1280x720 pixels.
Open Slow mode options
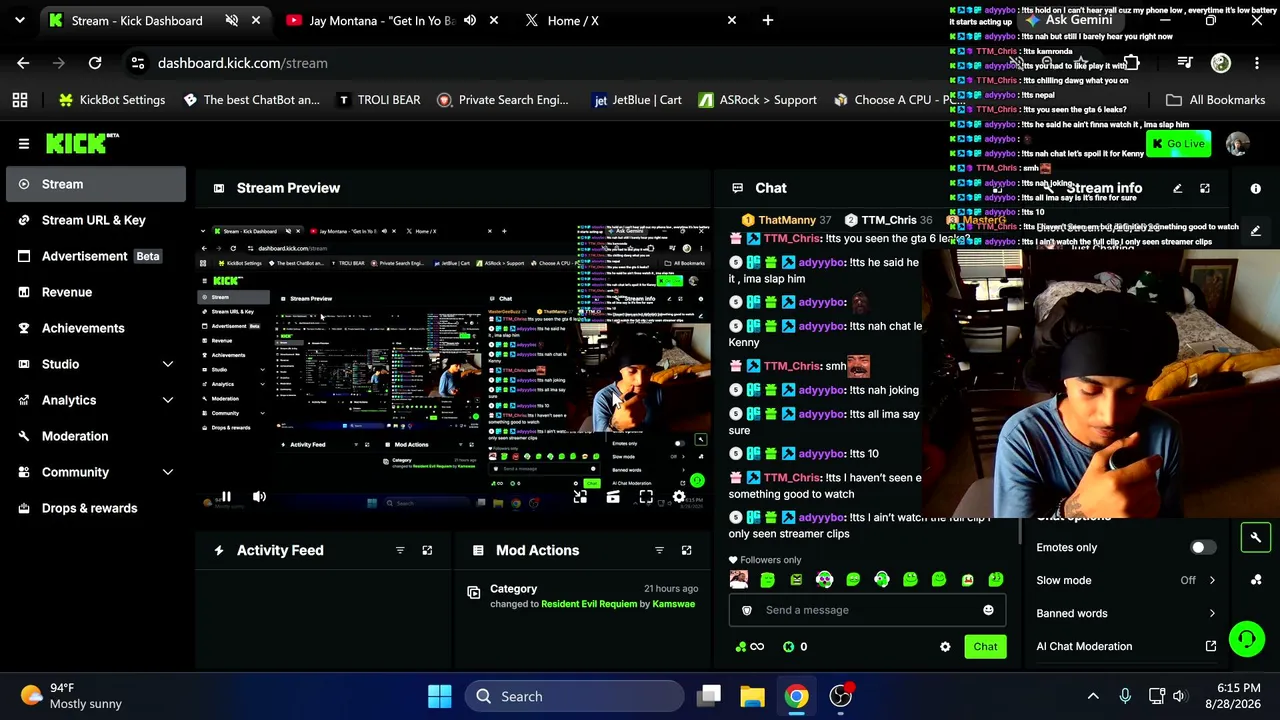[x=1126, y=580]
